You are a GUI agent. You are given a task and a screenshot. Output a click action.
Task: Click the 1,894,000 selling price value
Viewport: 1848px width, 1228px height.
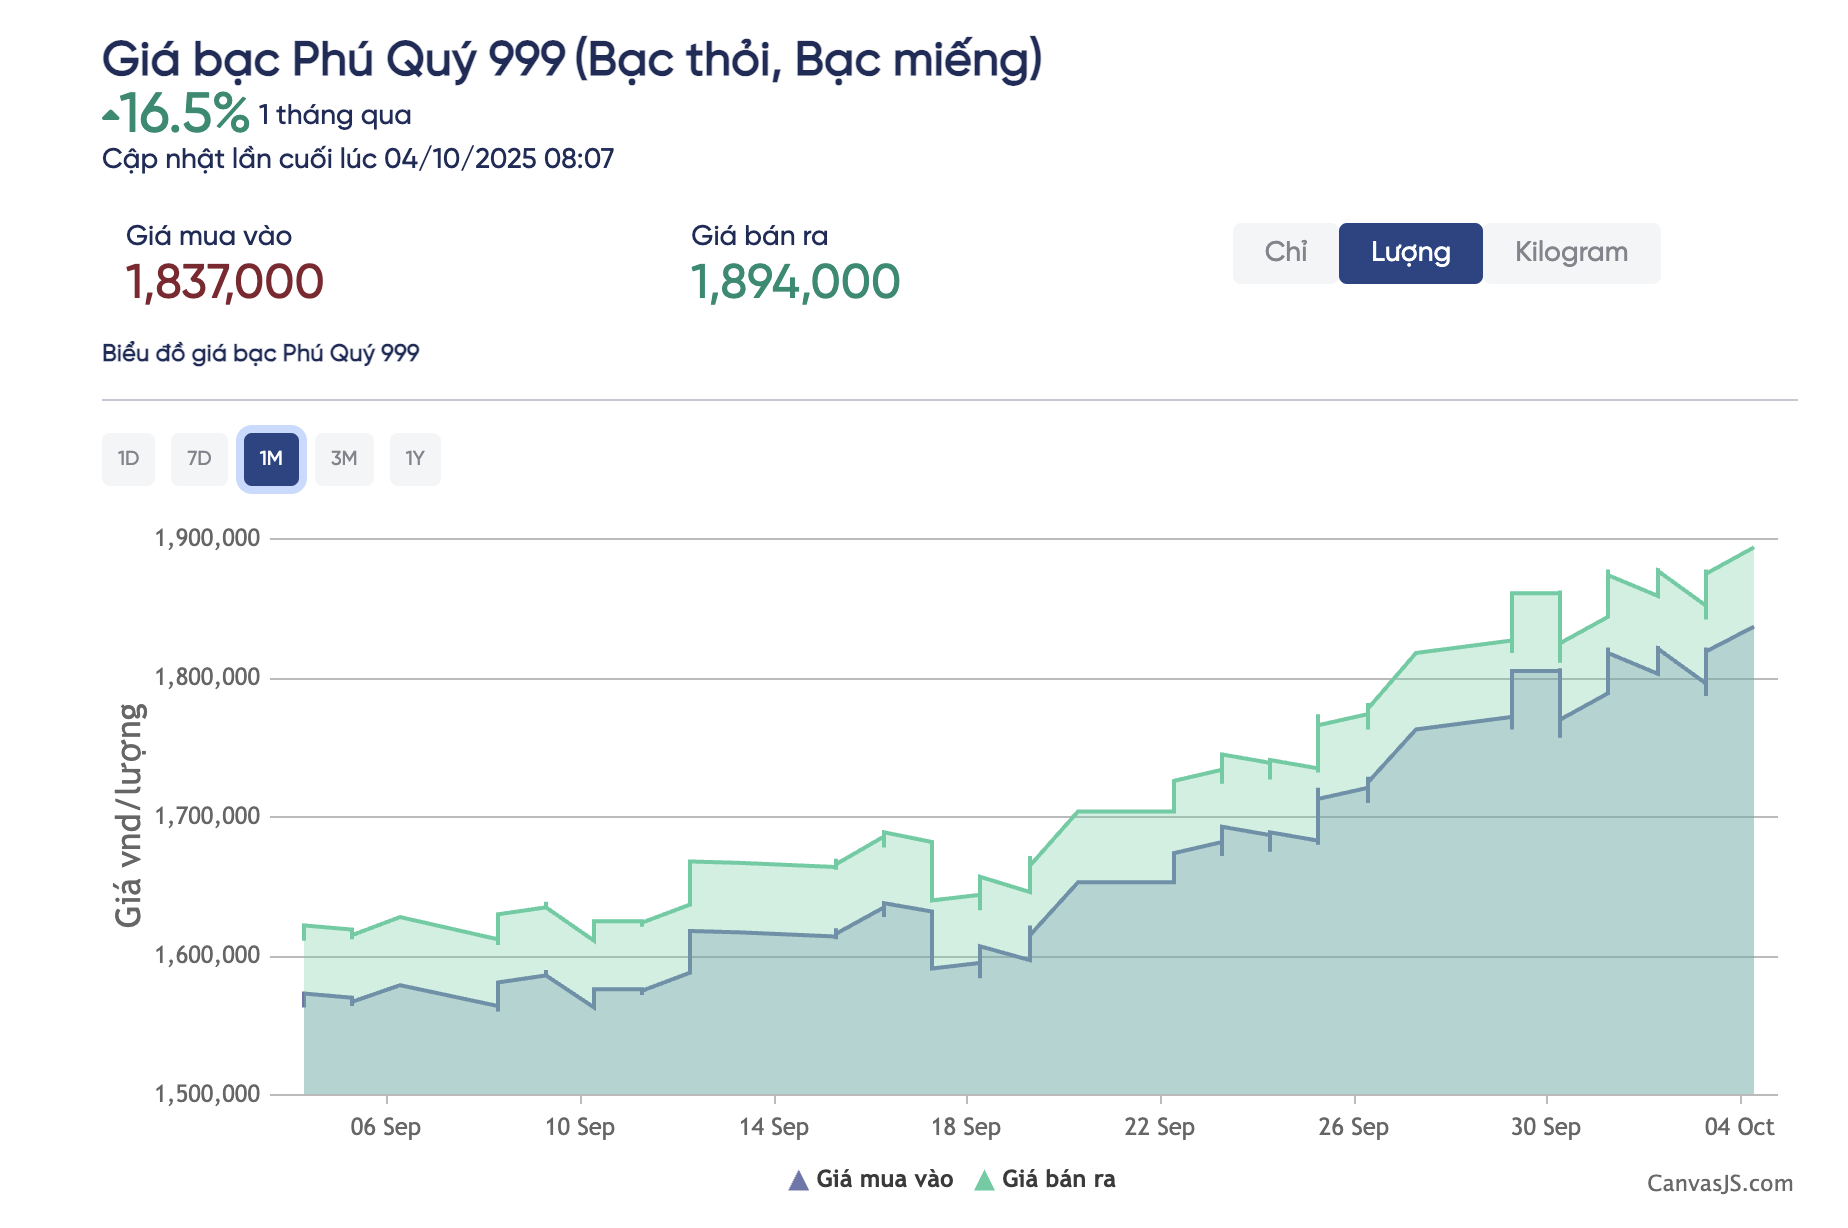[x=795, y=282]
